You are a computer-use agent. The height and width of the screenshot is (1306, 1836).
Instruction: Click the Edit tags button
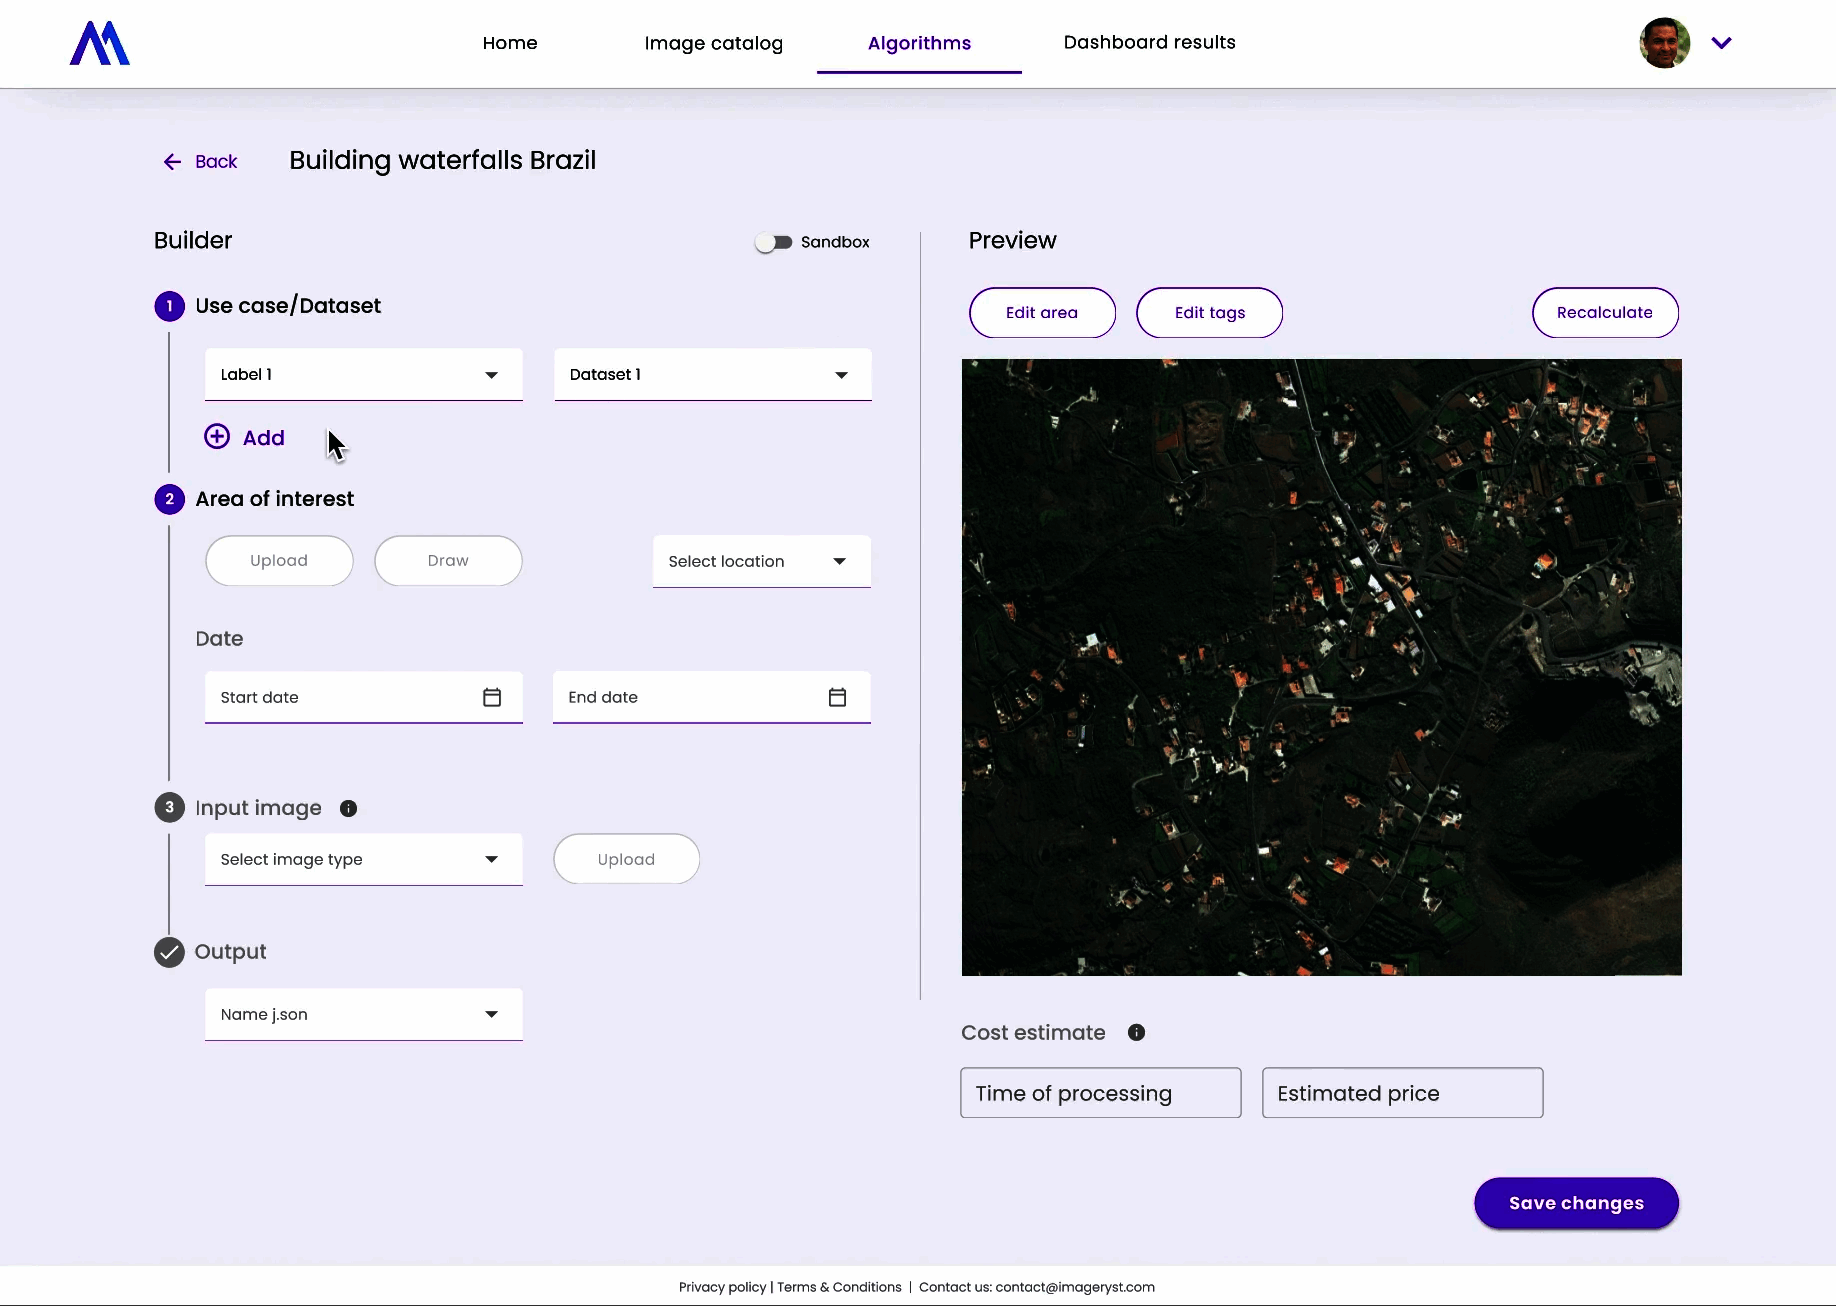1209,312
